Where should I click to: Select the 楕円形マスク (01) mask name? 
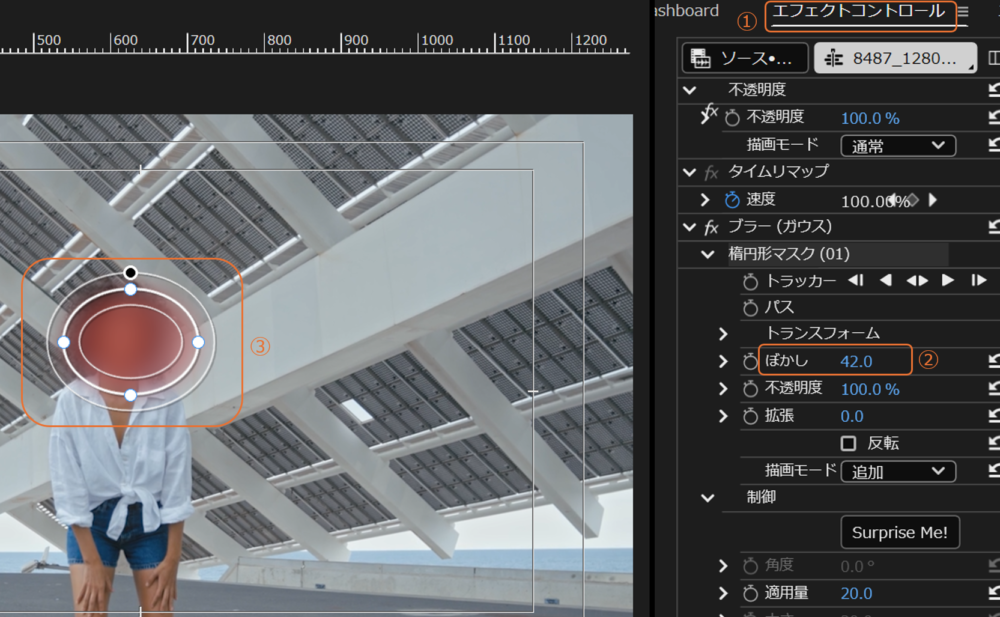pyautogui.click(x=789, y=254)
